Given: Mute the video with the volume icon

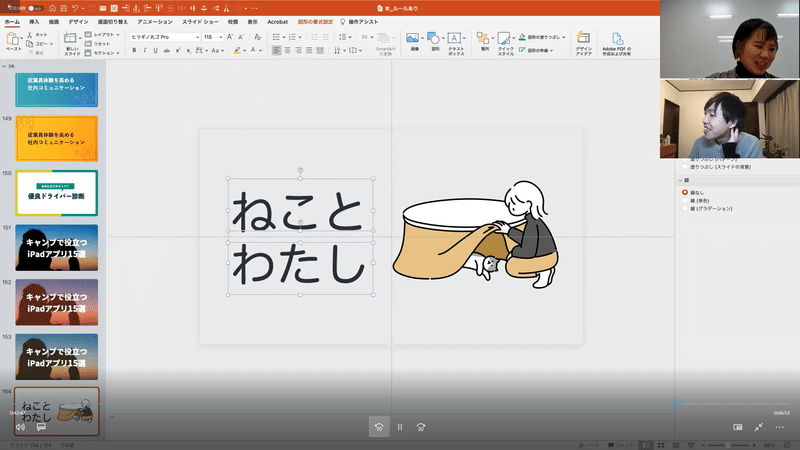Looking at the screenshot, I should pos(20,427).
